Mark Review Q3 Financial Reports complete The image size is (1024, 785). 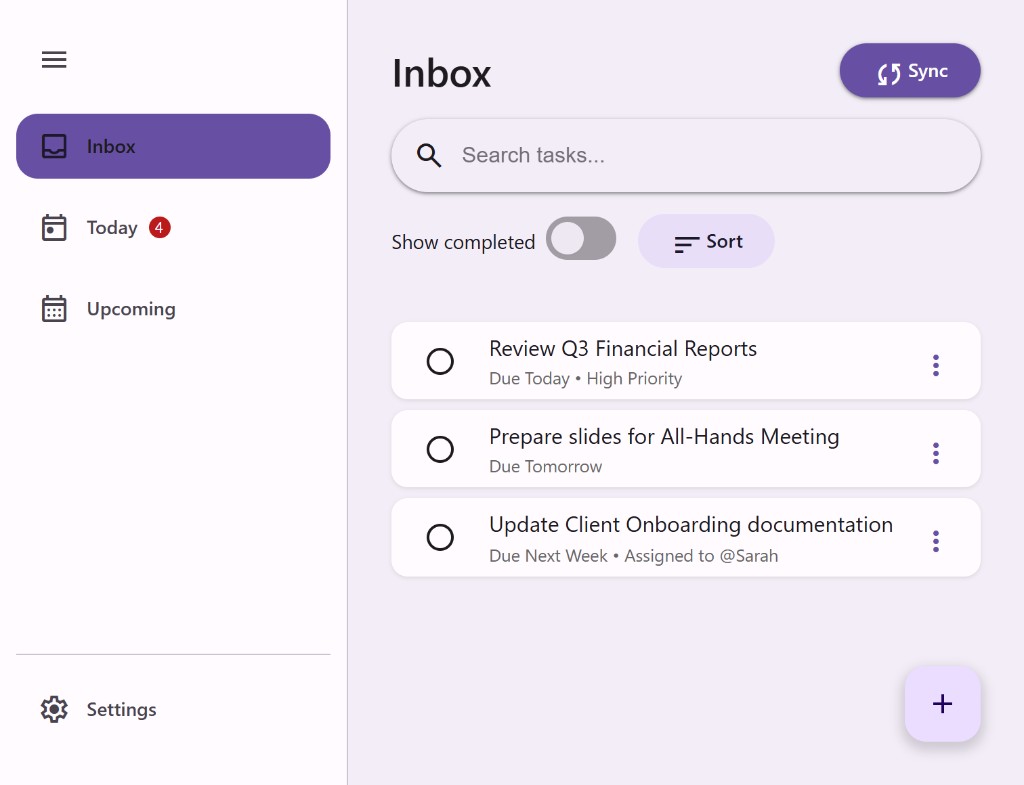click(x=440, y=361)
